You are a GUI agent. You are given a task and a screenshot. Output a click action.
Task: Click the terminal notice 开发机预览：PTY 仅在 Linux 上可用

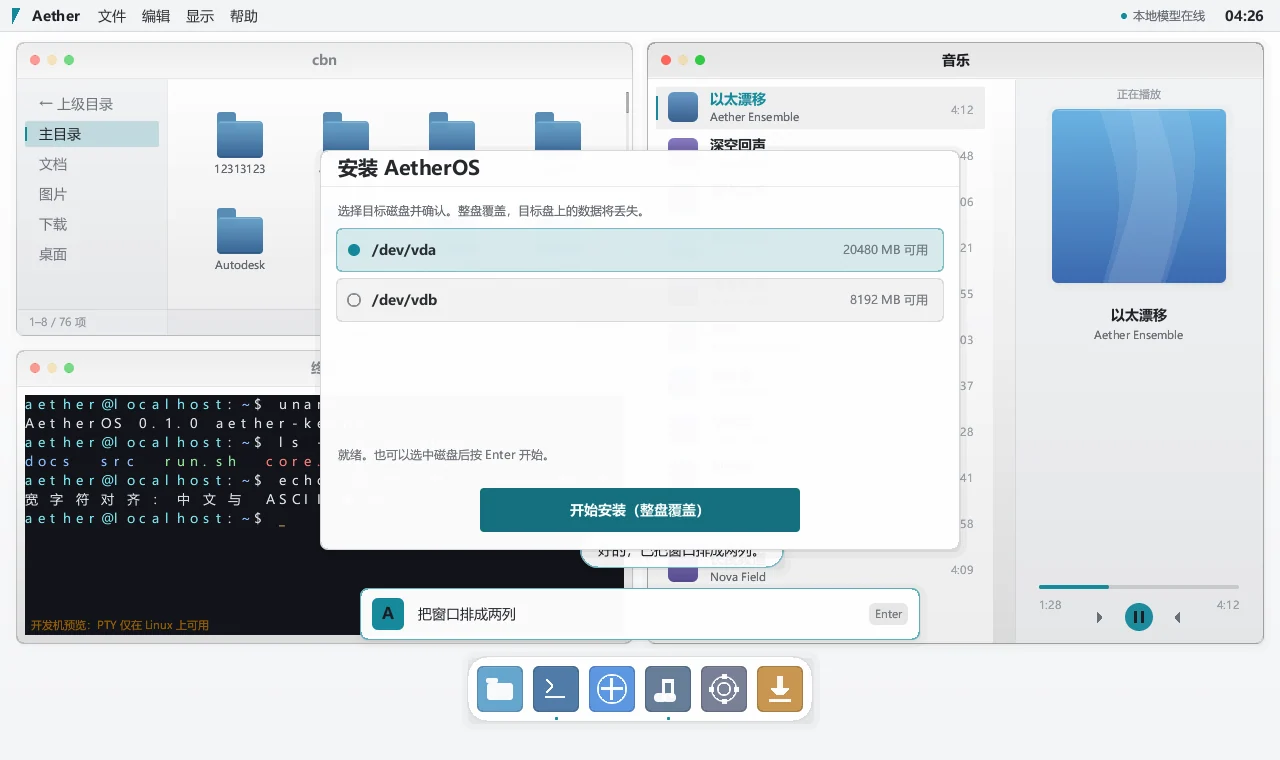[120, 625]
